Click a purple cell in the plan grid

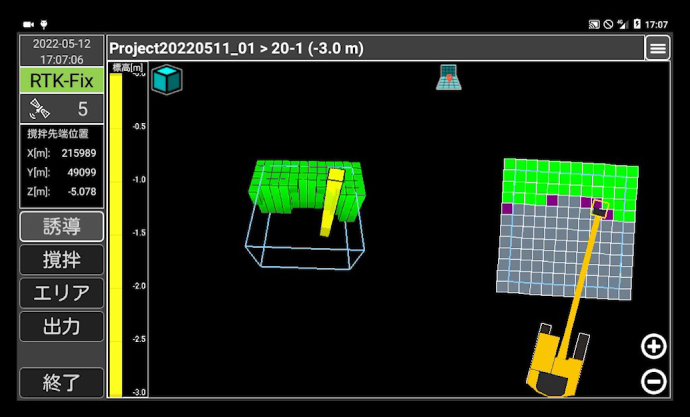point(552,201)
